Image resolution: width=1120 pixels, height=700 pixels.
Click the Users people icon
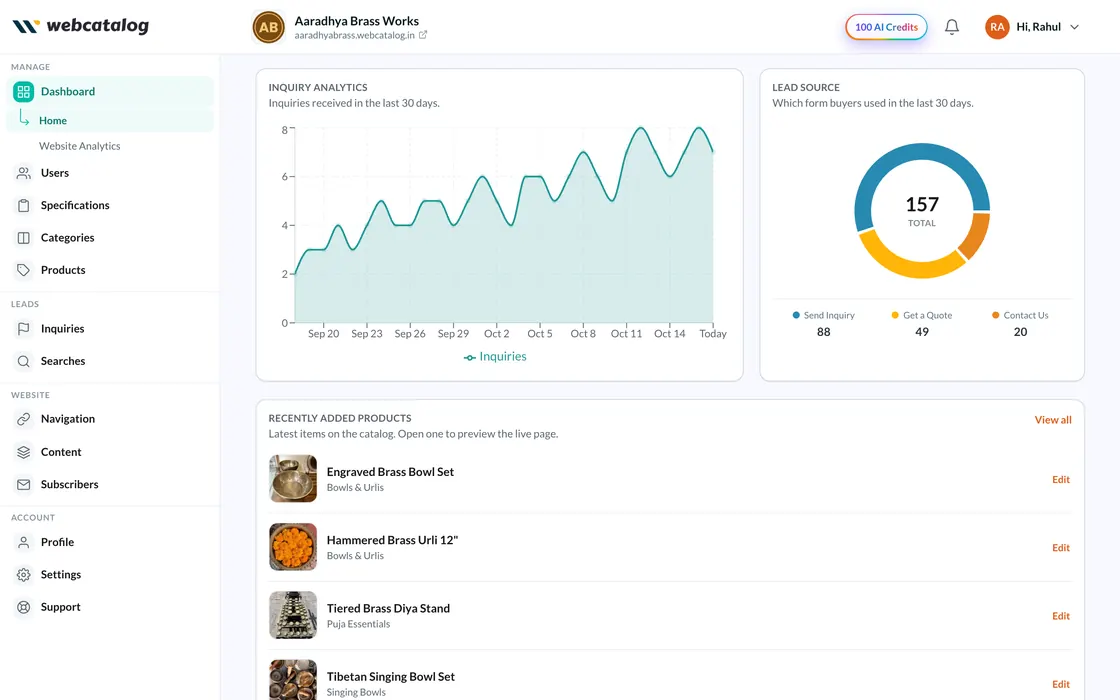(24, 173)
